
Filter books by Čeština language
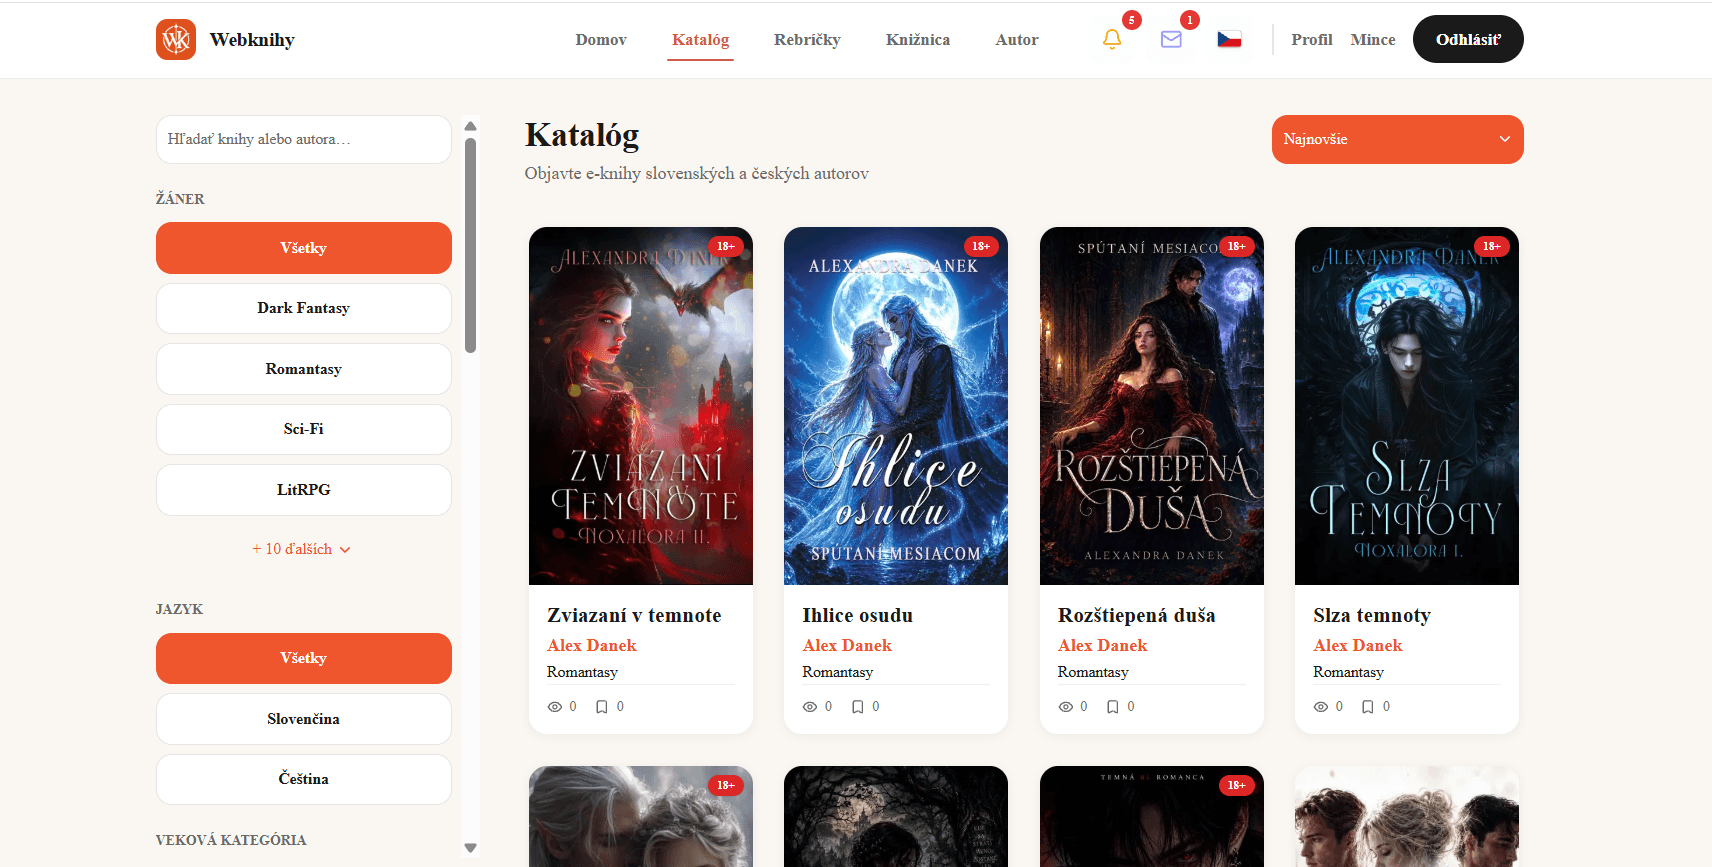coord(304,779)
